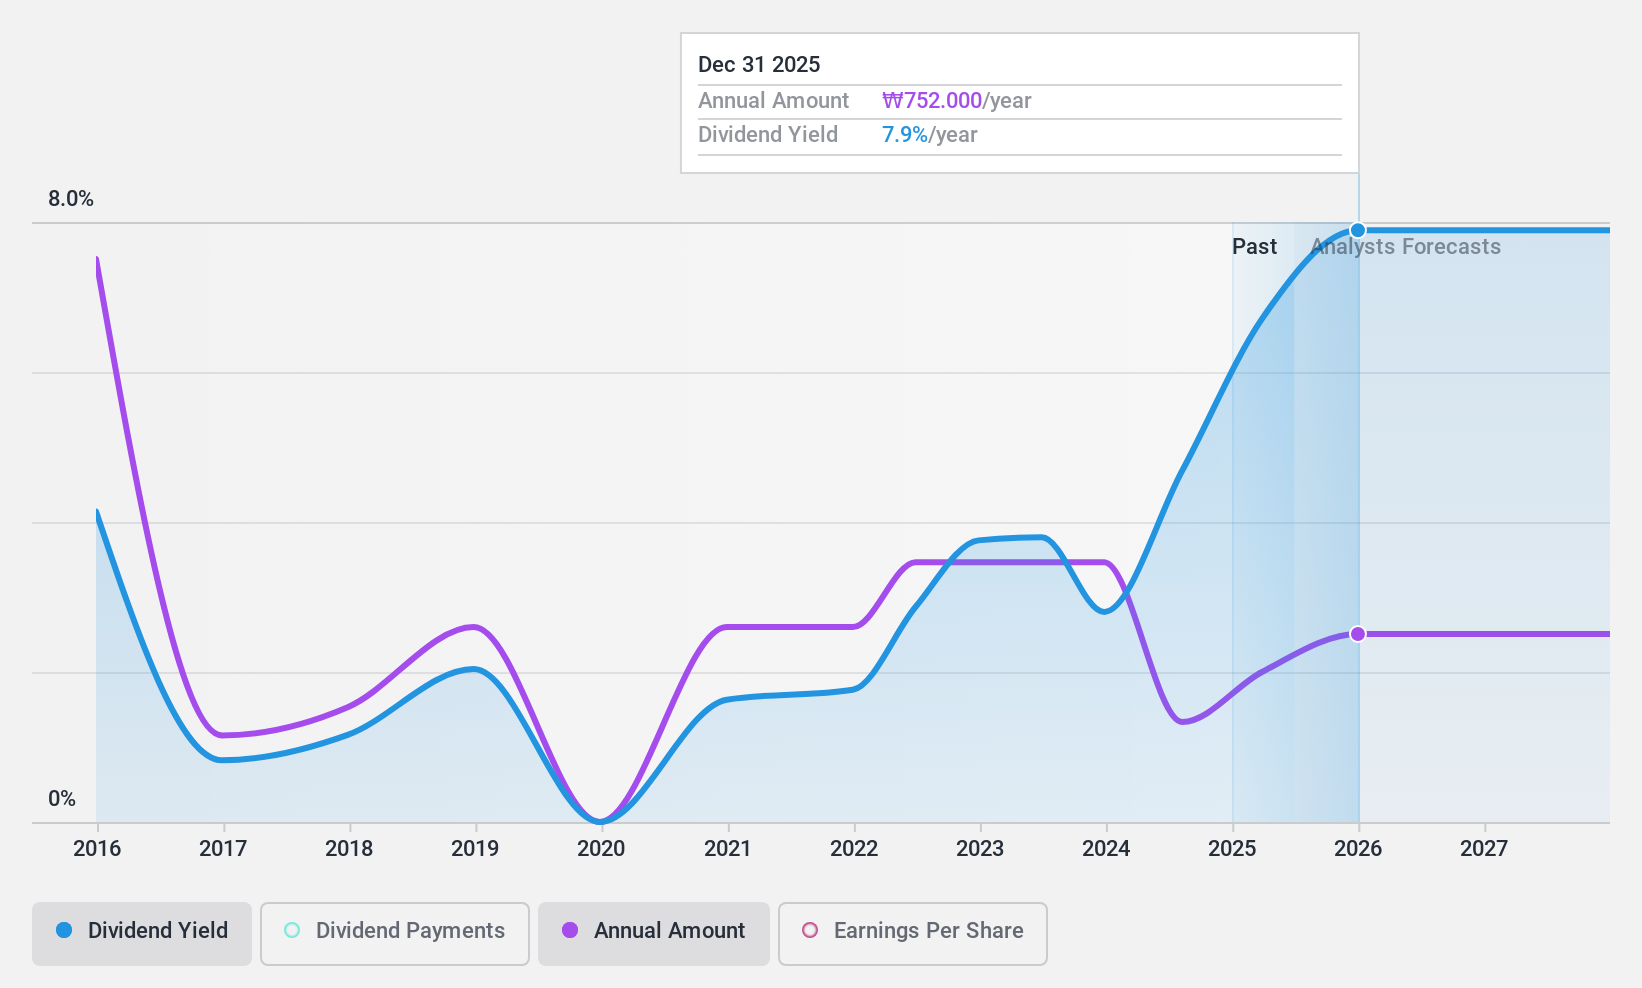Click the teal circle in Dividend Payments legend
Image resolution: width=1642 pixels, height=988 pixels.
pyautogui.click(x=292, y=930)
